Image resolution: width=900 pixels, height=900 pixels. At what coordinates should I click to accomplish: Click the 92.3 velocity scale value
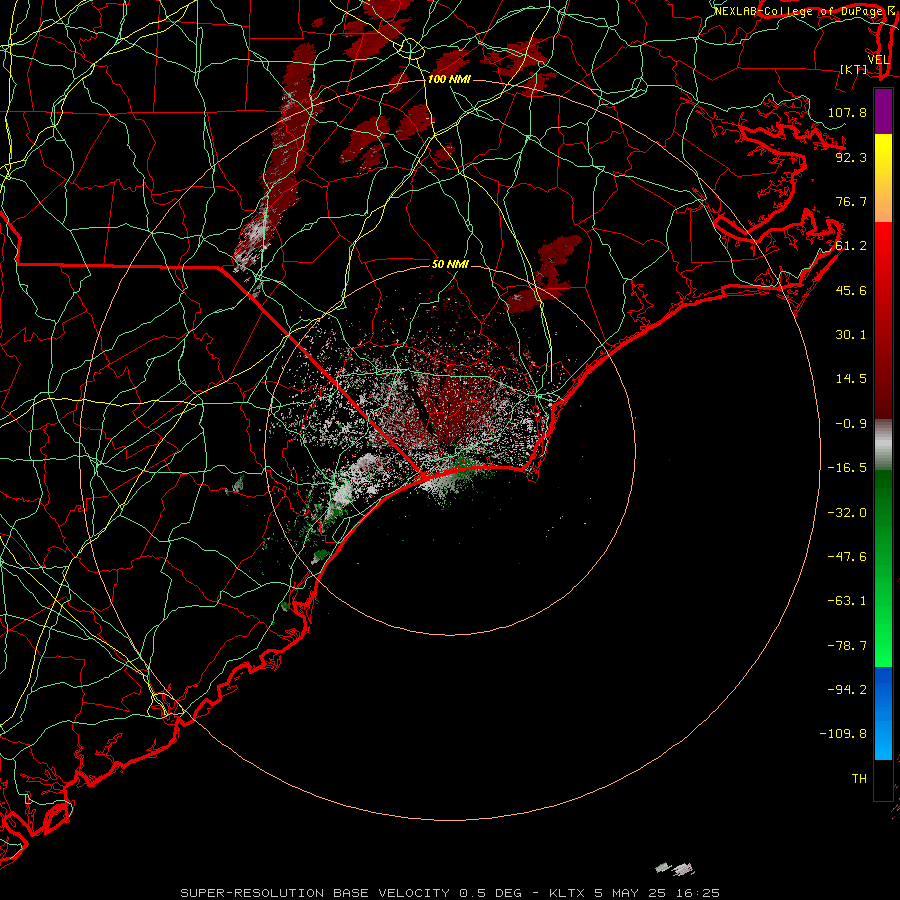pos(851,157)
